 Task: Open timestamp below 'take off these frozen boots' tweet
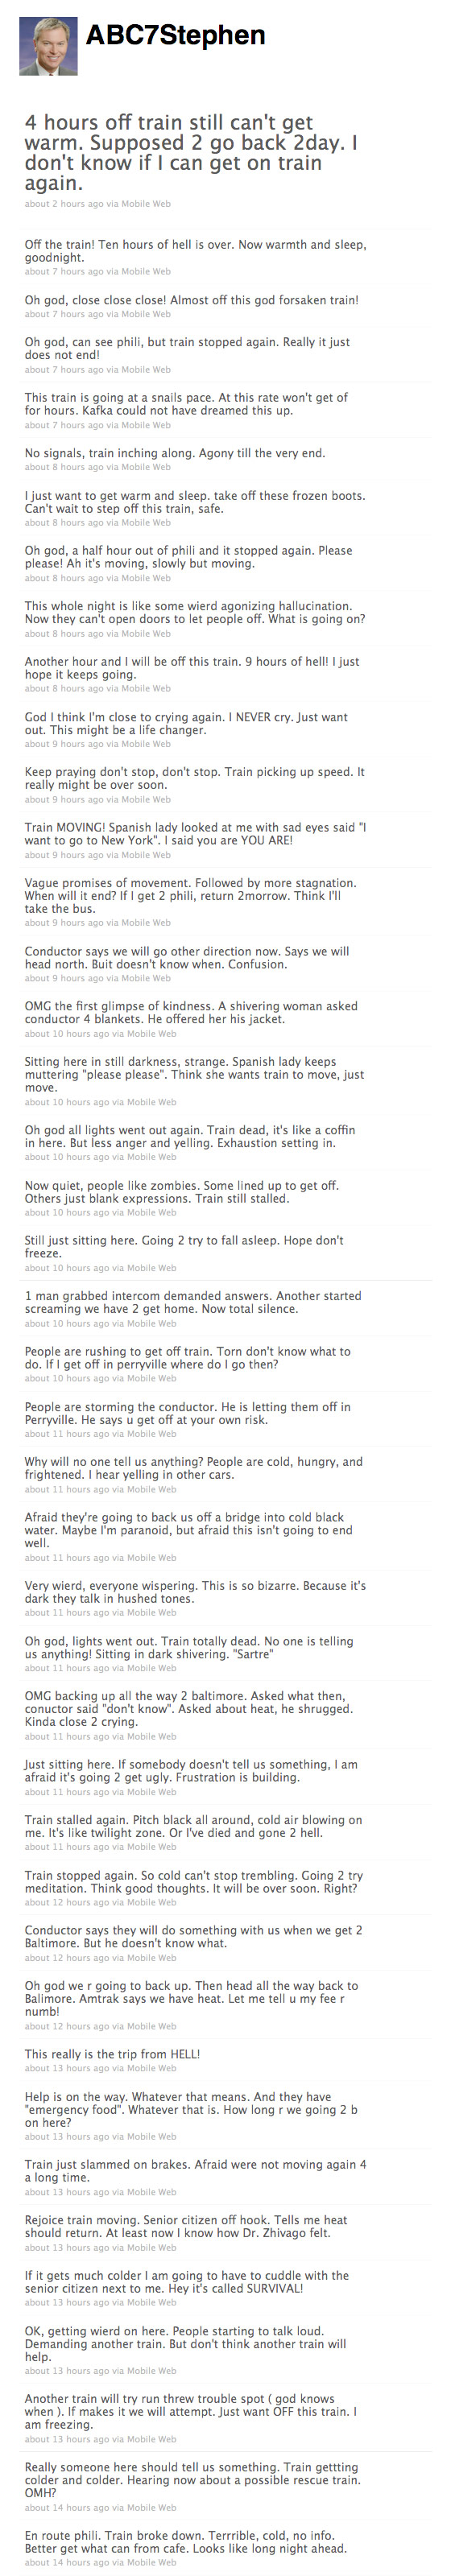pos(64,523)
